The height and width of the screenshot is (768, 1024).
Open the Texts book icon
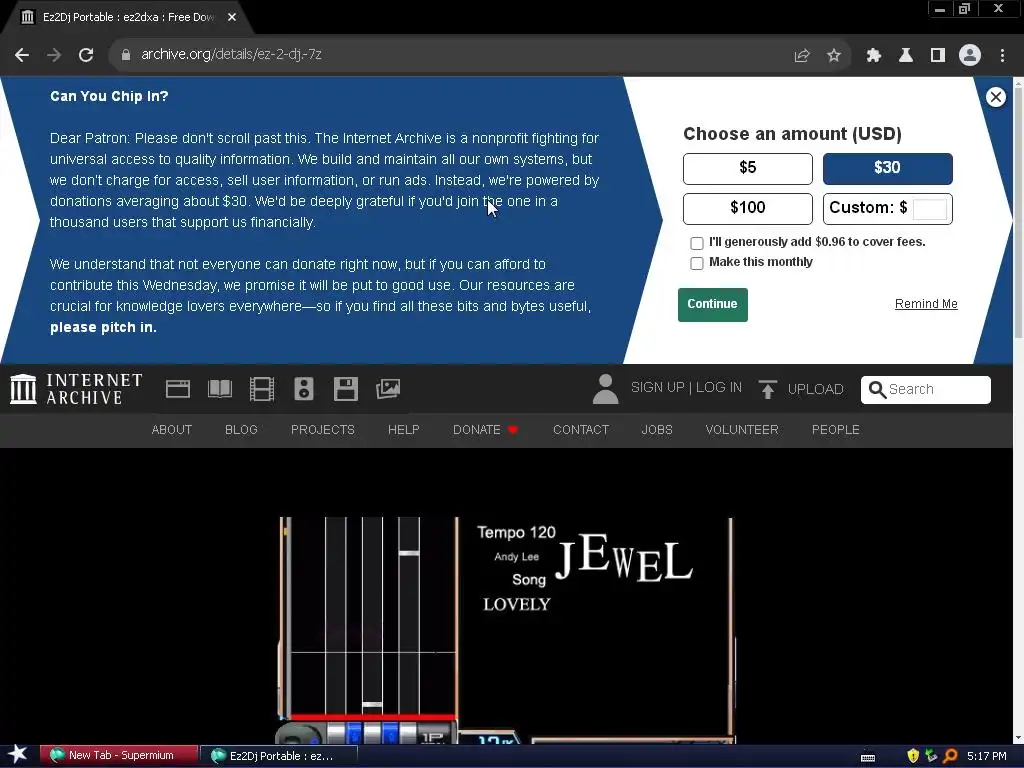pos(220,389)
